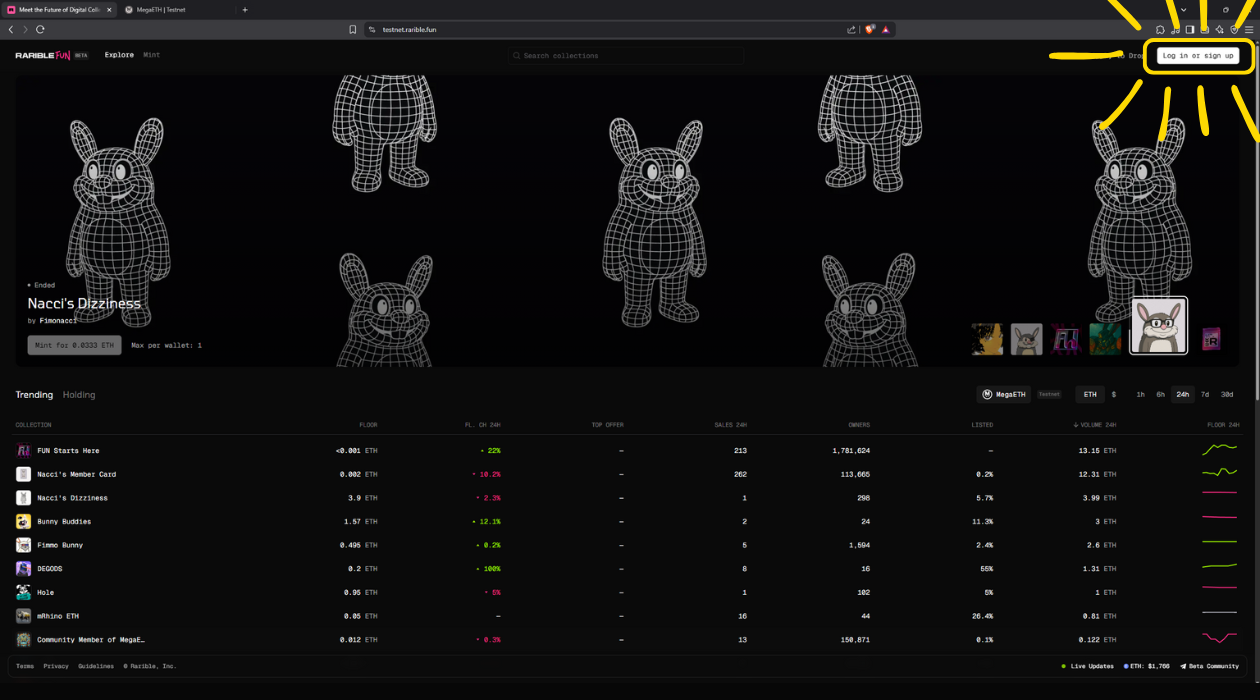Open the MegaETH network selector
Image resolution: width=1260 pixels, height=700 pixels.
(x=1004, y=395)
